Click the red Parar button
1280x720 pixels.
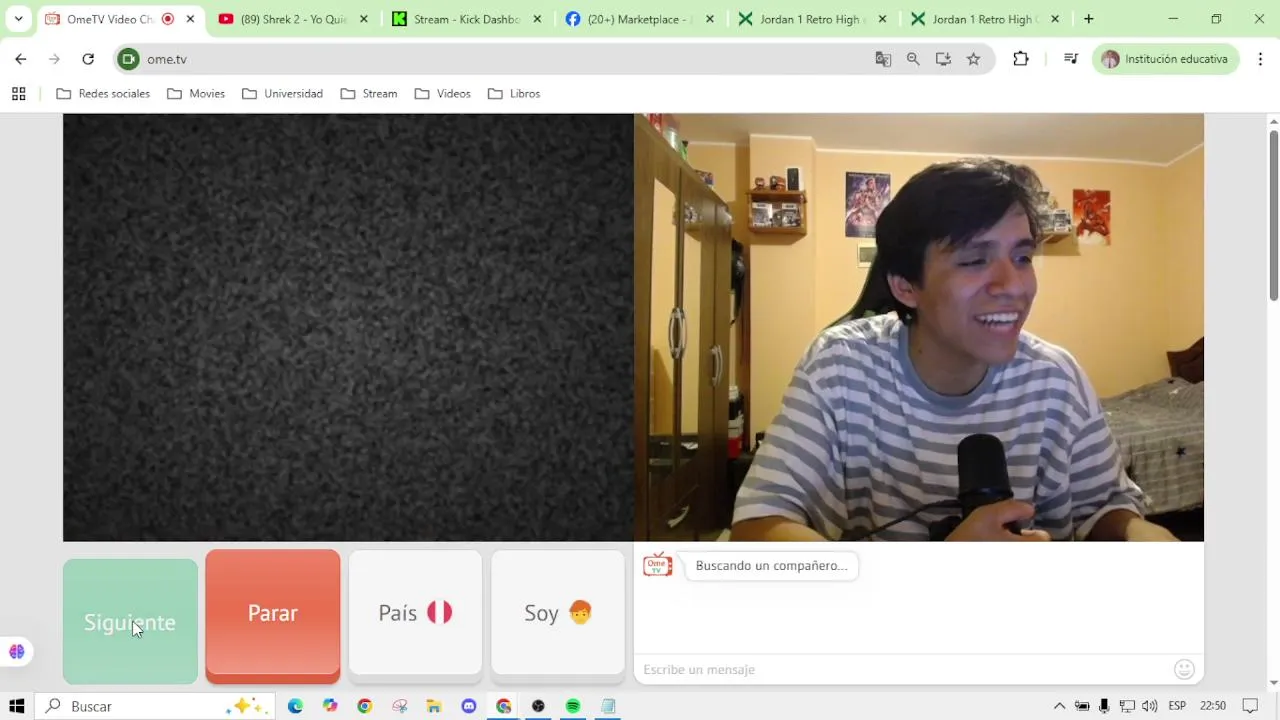[x=273, y=613]
